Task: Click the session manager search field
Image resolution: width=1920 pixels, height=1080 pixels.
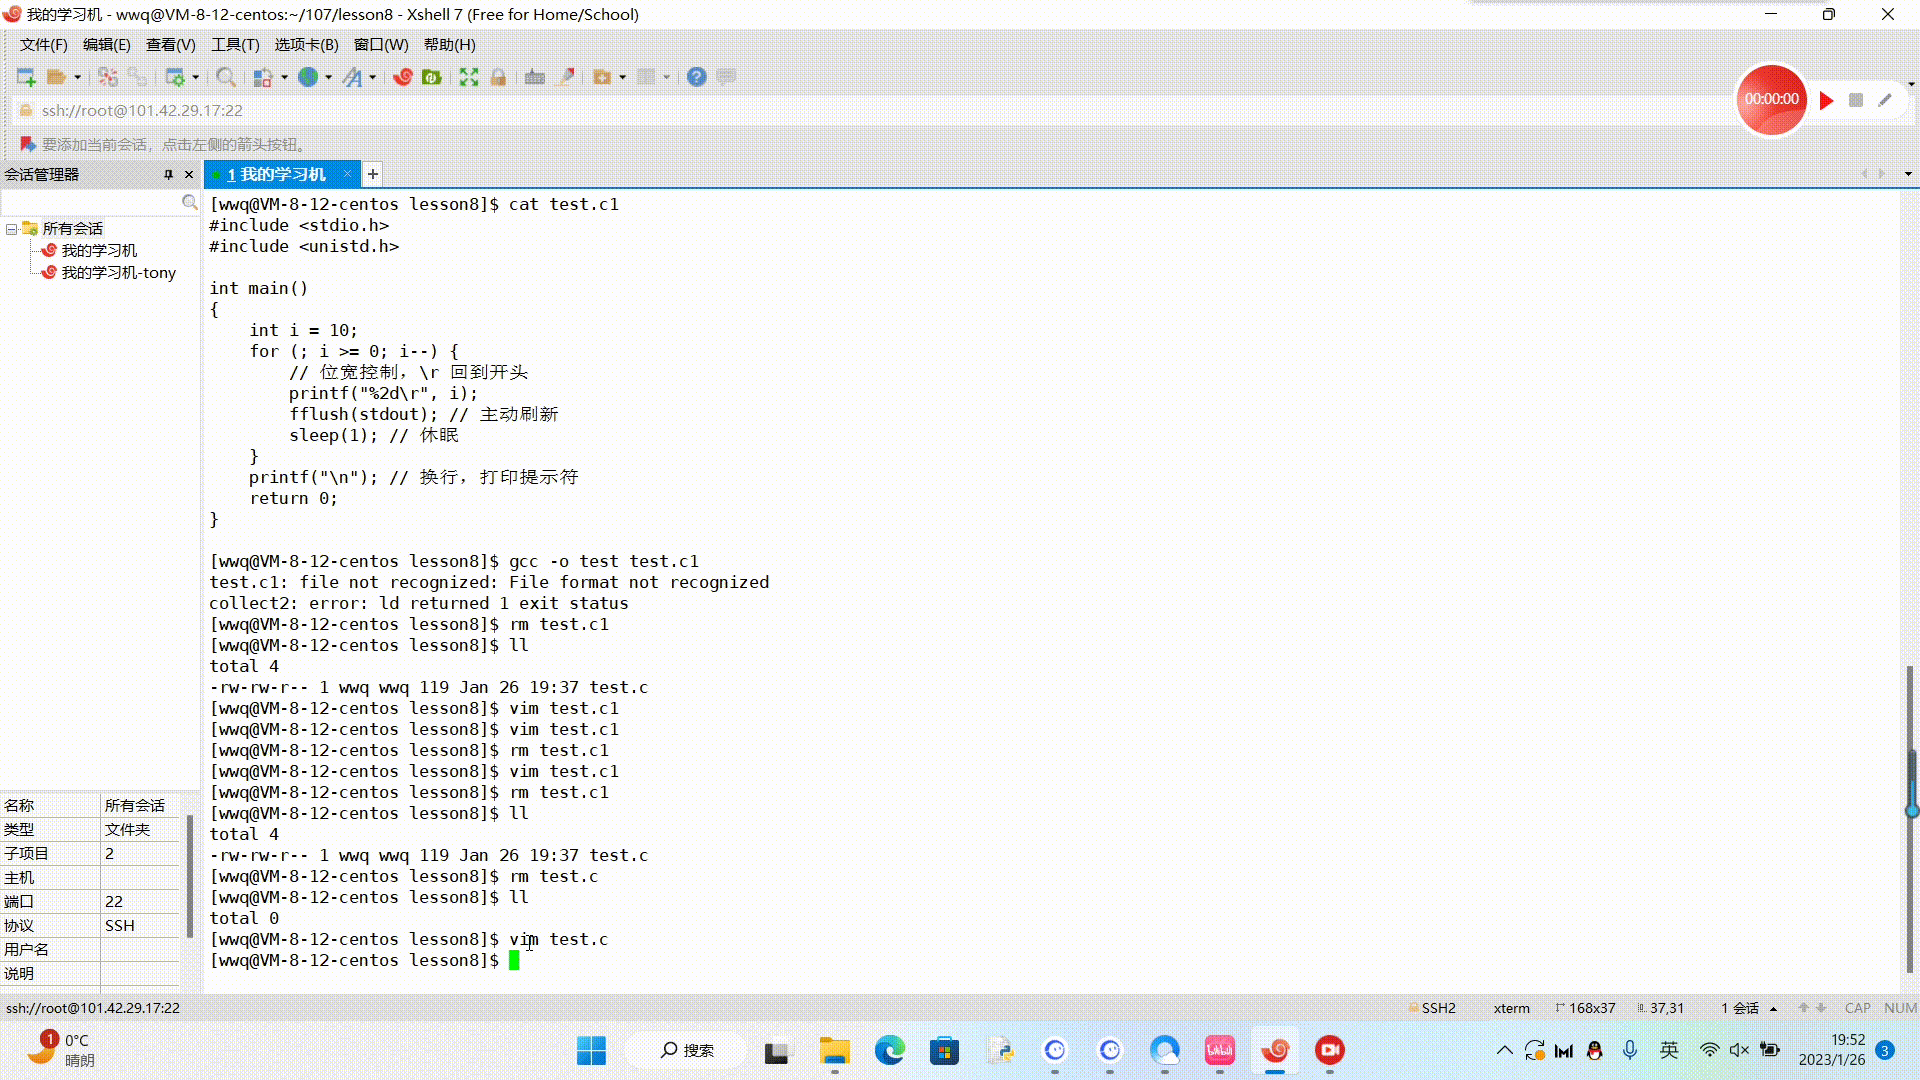Action: click(x=92, y=202)
